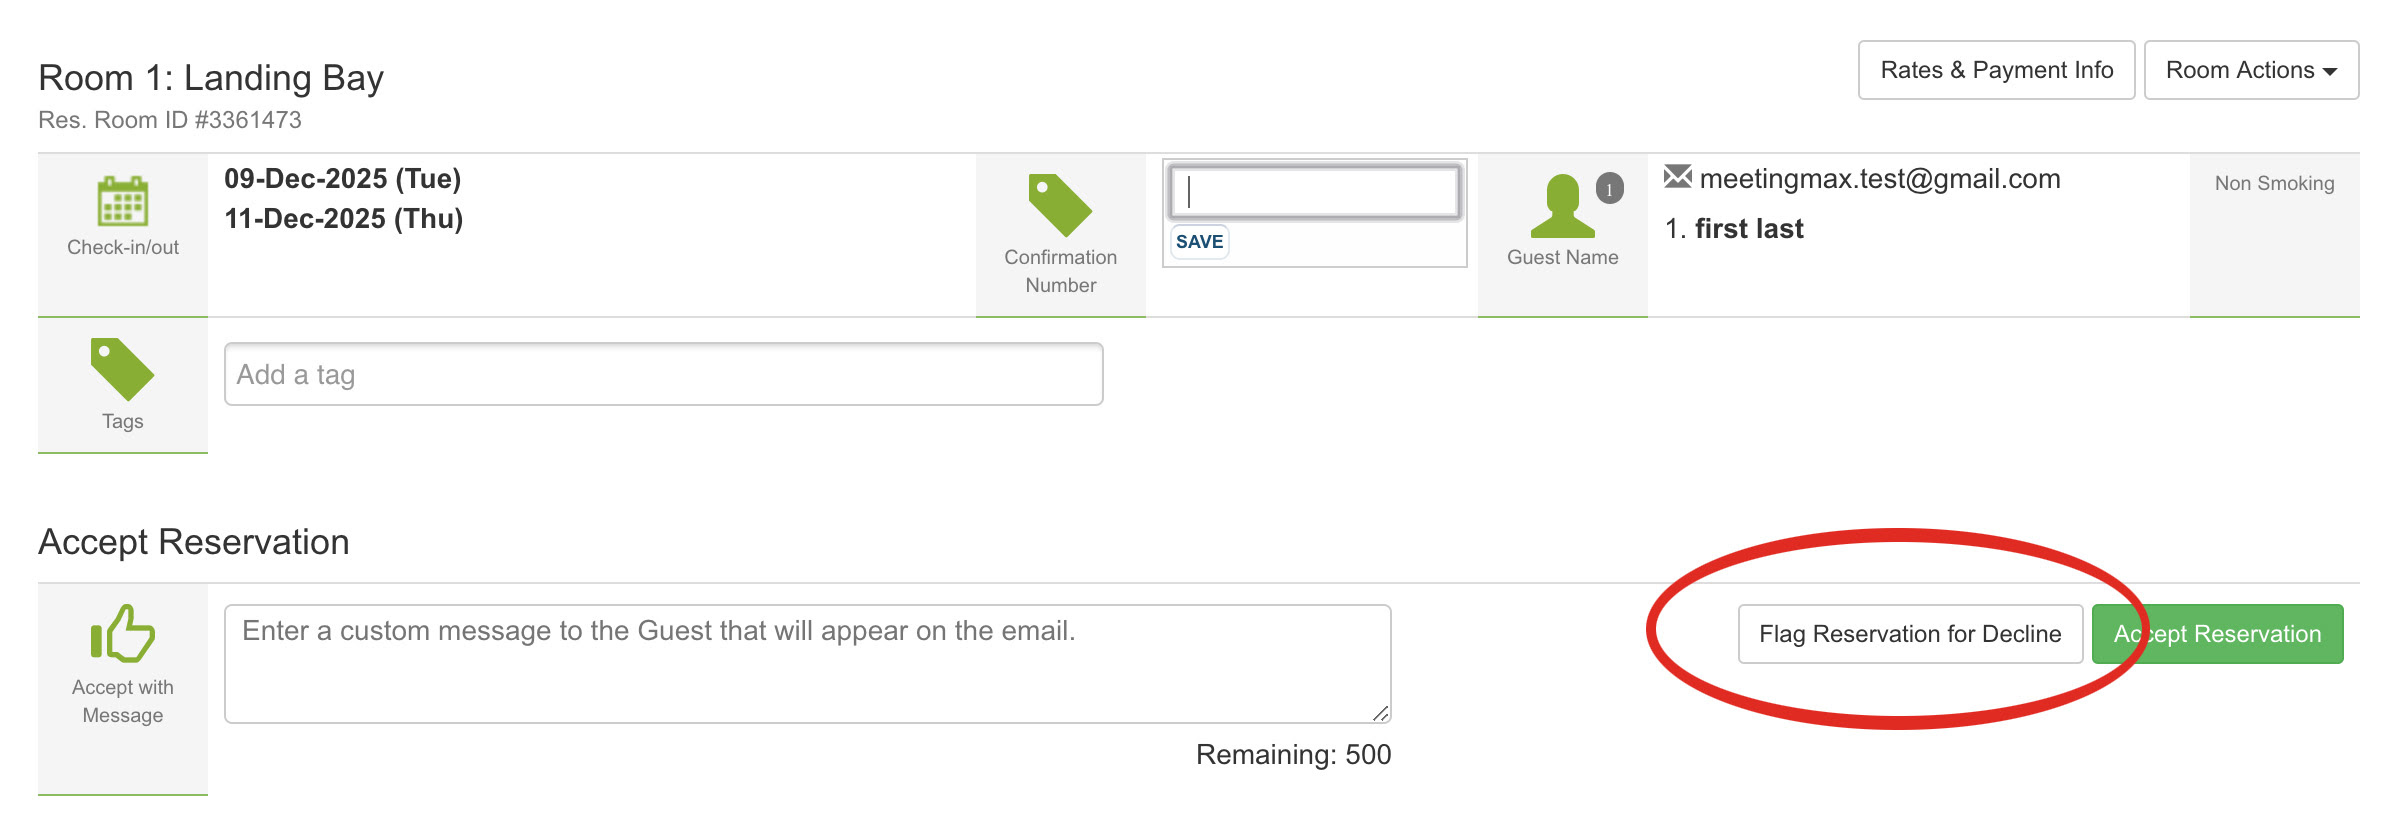This screenshot has height=824, width=2400.
Task: Click the Add a tag field
Action: pyautogui.click(x=664, y=374)
